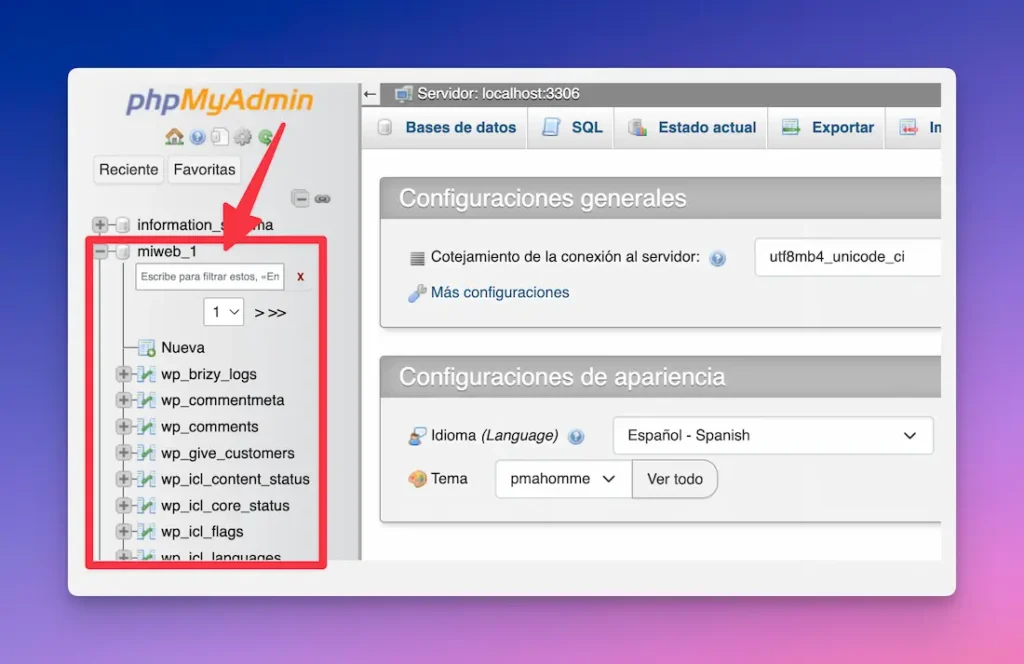Open the Idioma dropdown for Español - Spanish
1024x664 pixels.
click(772, 435)
